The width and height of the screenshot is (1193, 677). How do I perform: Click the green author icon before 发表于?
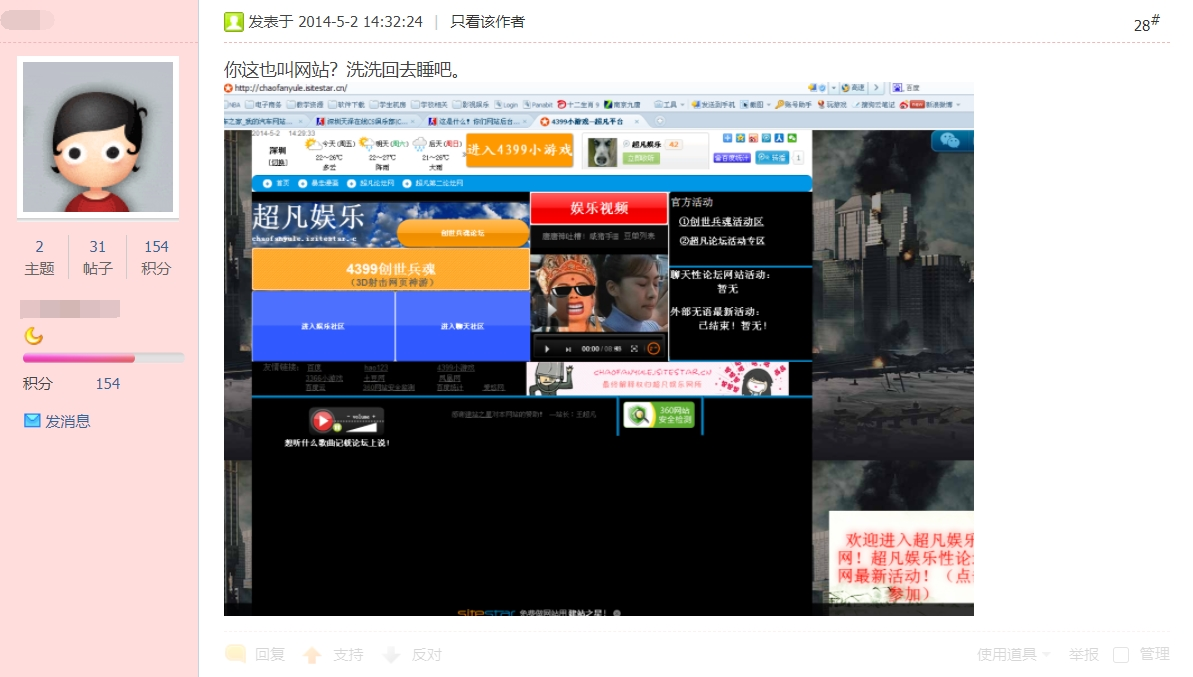[233, 22]
